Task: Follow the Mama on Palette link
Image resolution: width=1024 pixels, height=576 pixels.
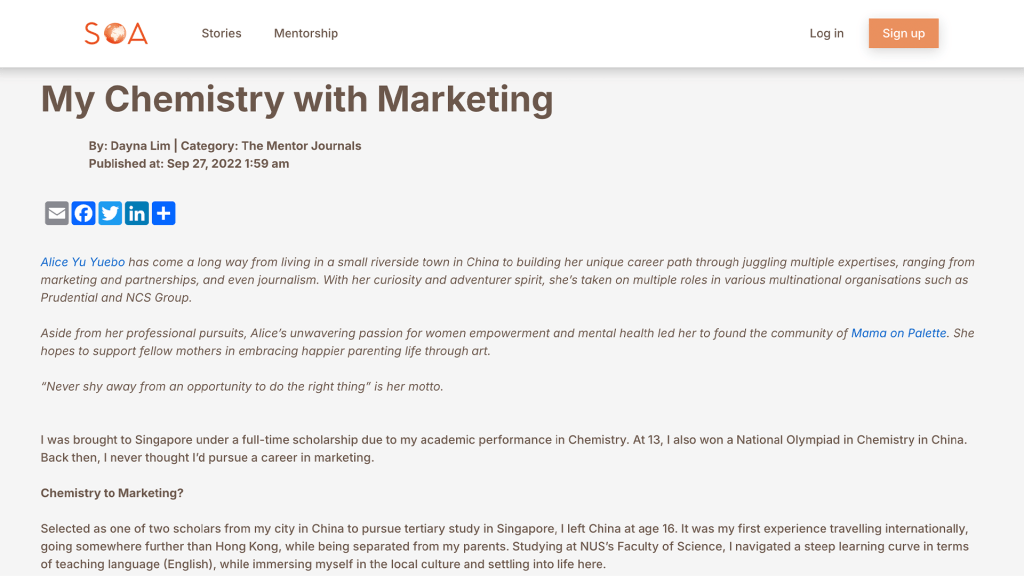Action: pyautogui.click(x=898, y=333)
